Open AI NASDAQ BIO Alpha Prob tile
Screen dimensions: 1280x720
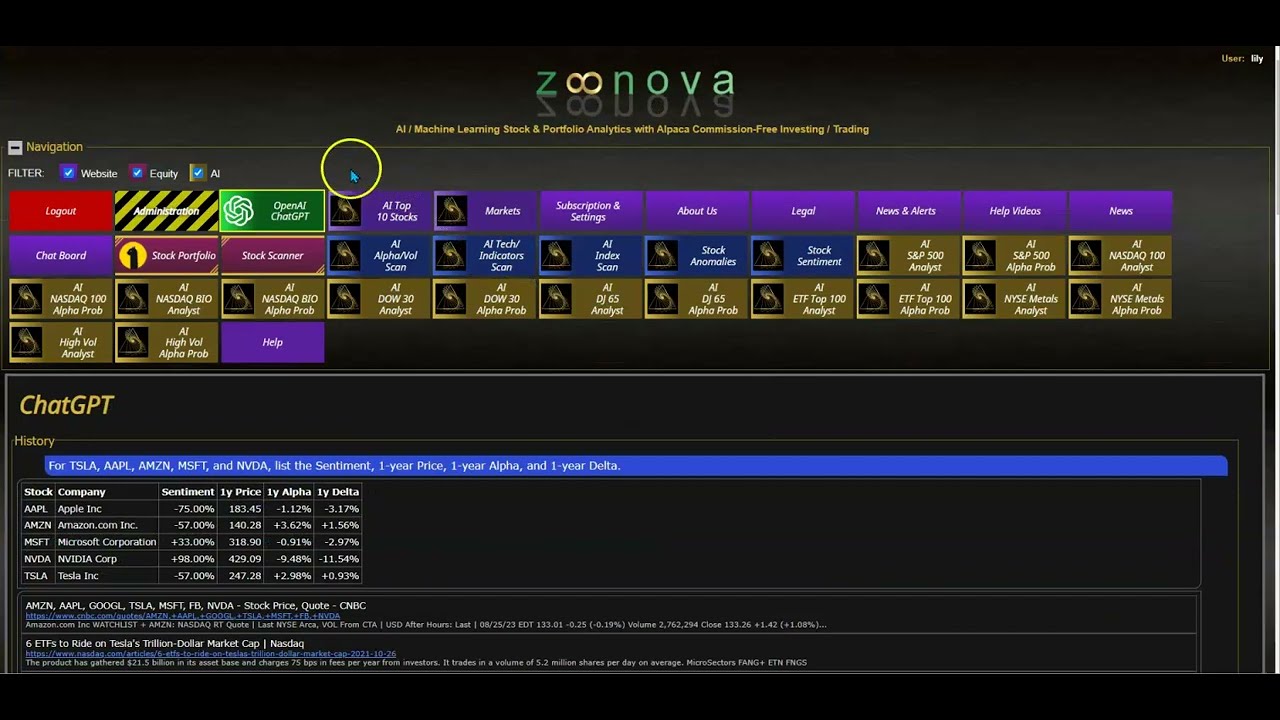[273, 299]
